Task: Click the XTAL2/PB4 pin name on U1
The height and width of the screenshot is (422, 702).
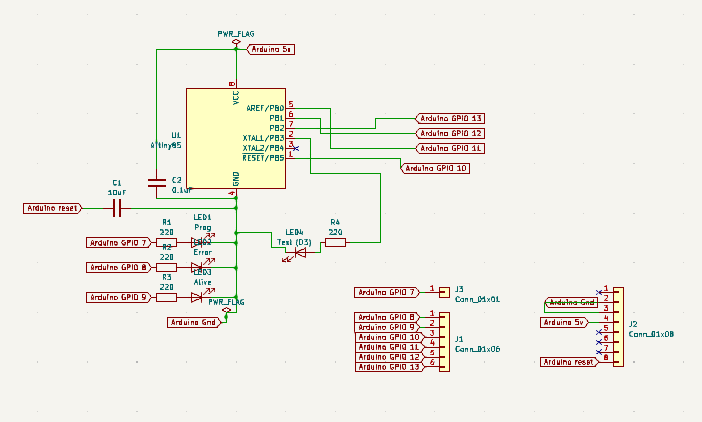Action: (263, 148)
